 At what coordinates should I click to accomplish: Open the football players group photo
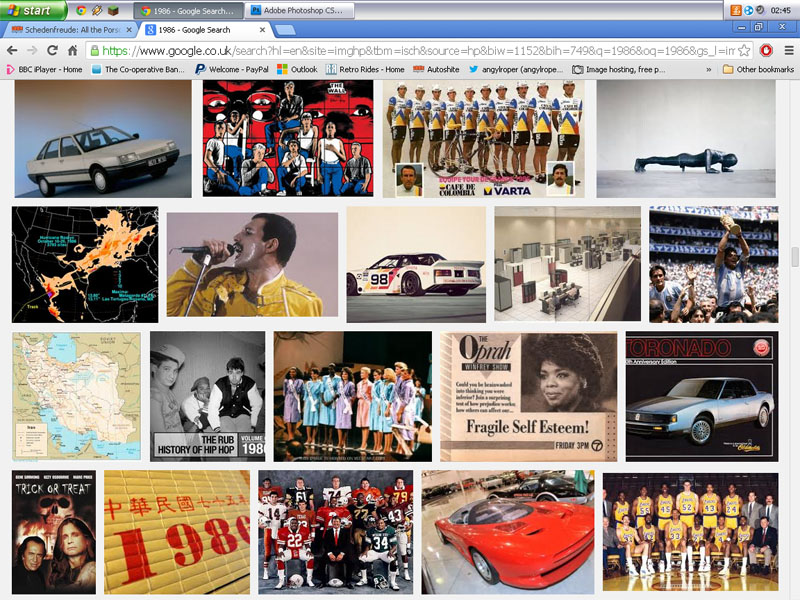336,532
